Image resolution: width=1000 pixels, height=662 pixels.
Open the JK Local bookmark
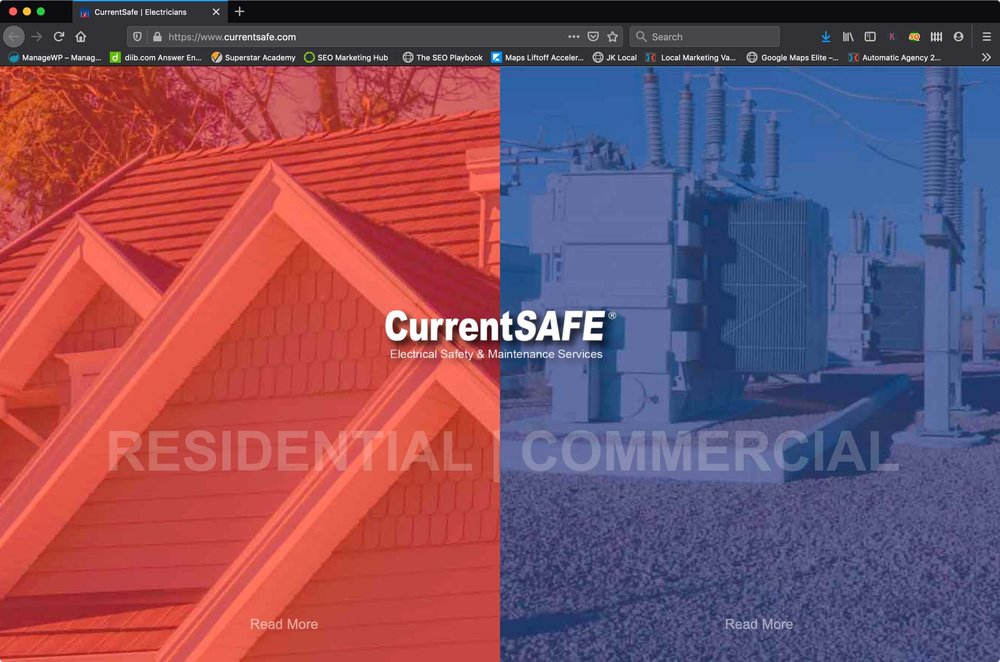(x=615, y=57)
